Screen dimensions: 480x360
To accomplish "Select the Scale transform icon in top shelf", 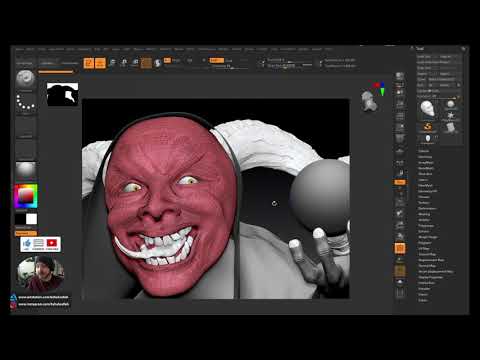I will pyautogui.click(x=124, y=62).
